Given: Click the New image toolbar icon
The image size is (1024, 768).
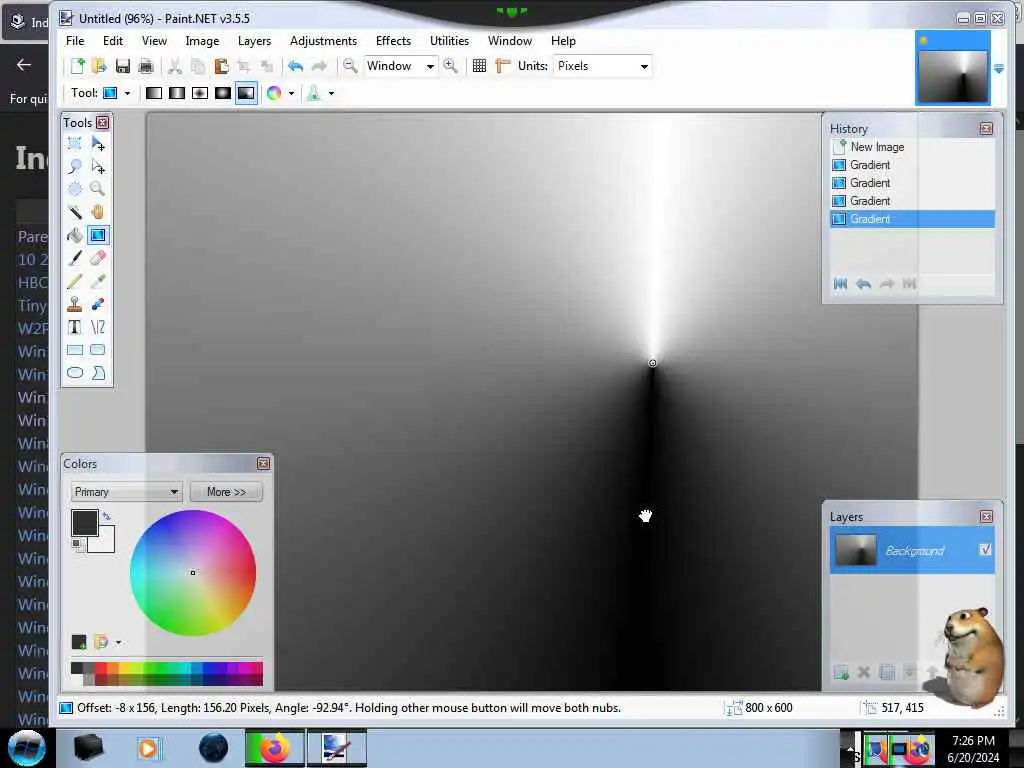Looking at the screenshot, I should 77,65.
